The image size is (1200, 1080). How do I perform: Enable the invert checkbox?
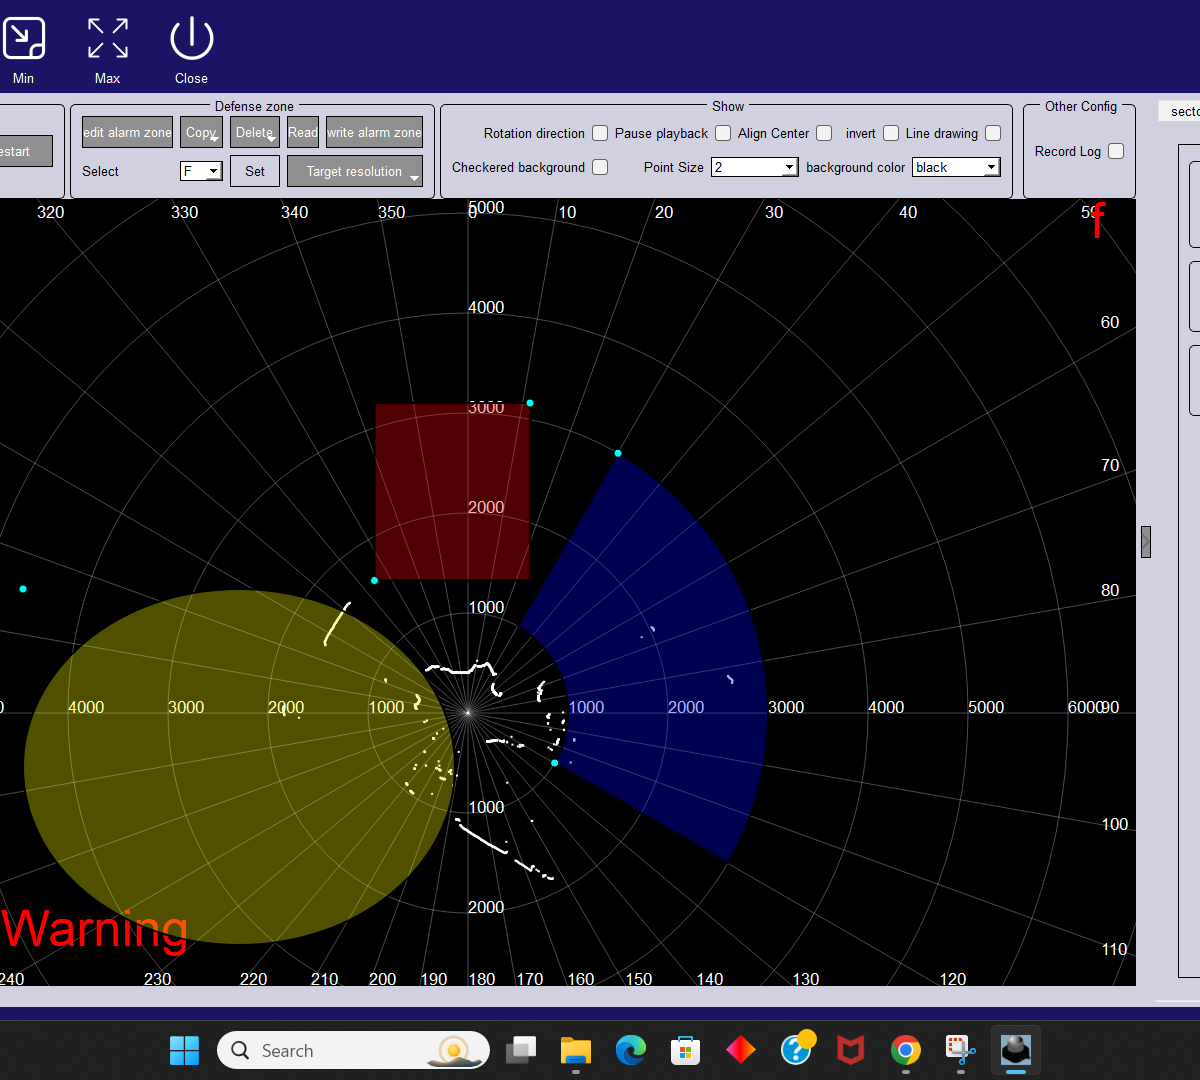(x=891, y=133)
